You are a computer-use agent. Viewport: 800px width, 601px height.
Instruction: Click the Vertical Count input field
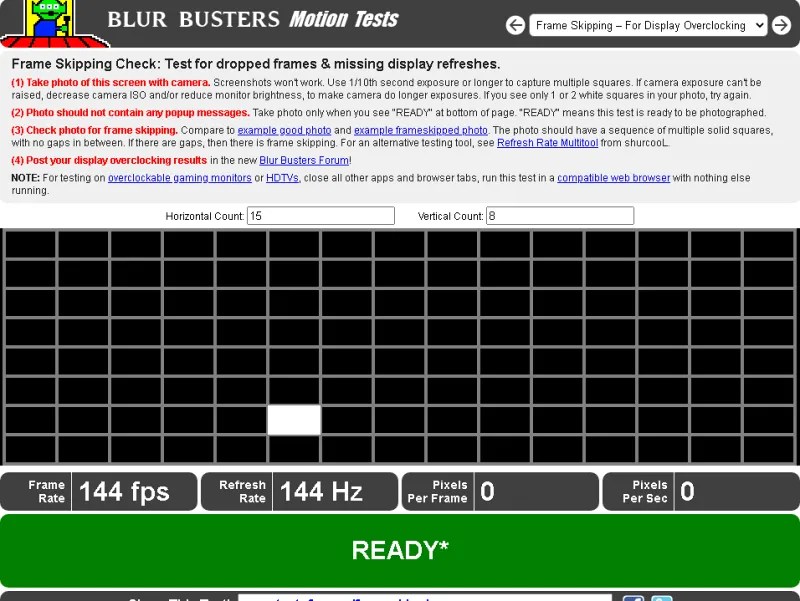[x=558, y=215]
